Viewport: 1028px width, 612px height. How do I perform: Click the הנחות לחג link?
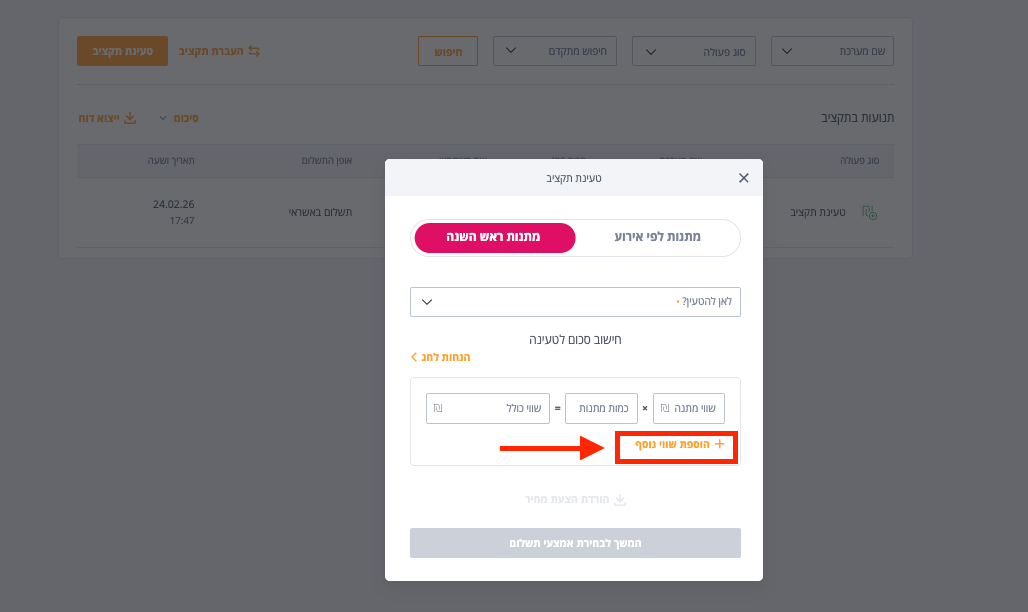pos(441,357)
